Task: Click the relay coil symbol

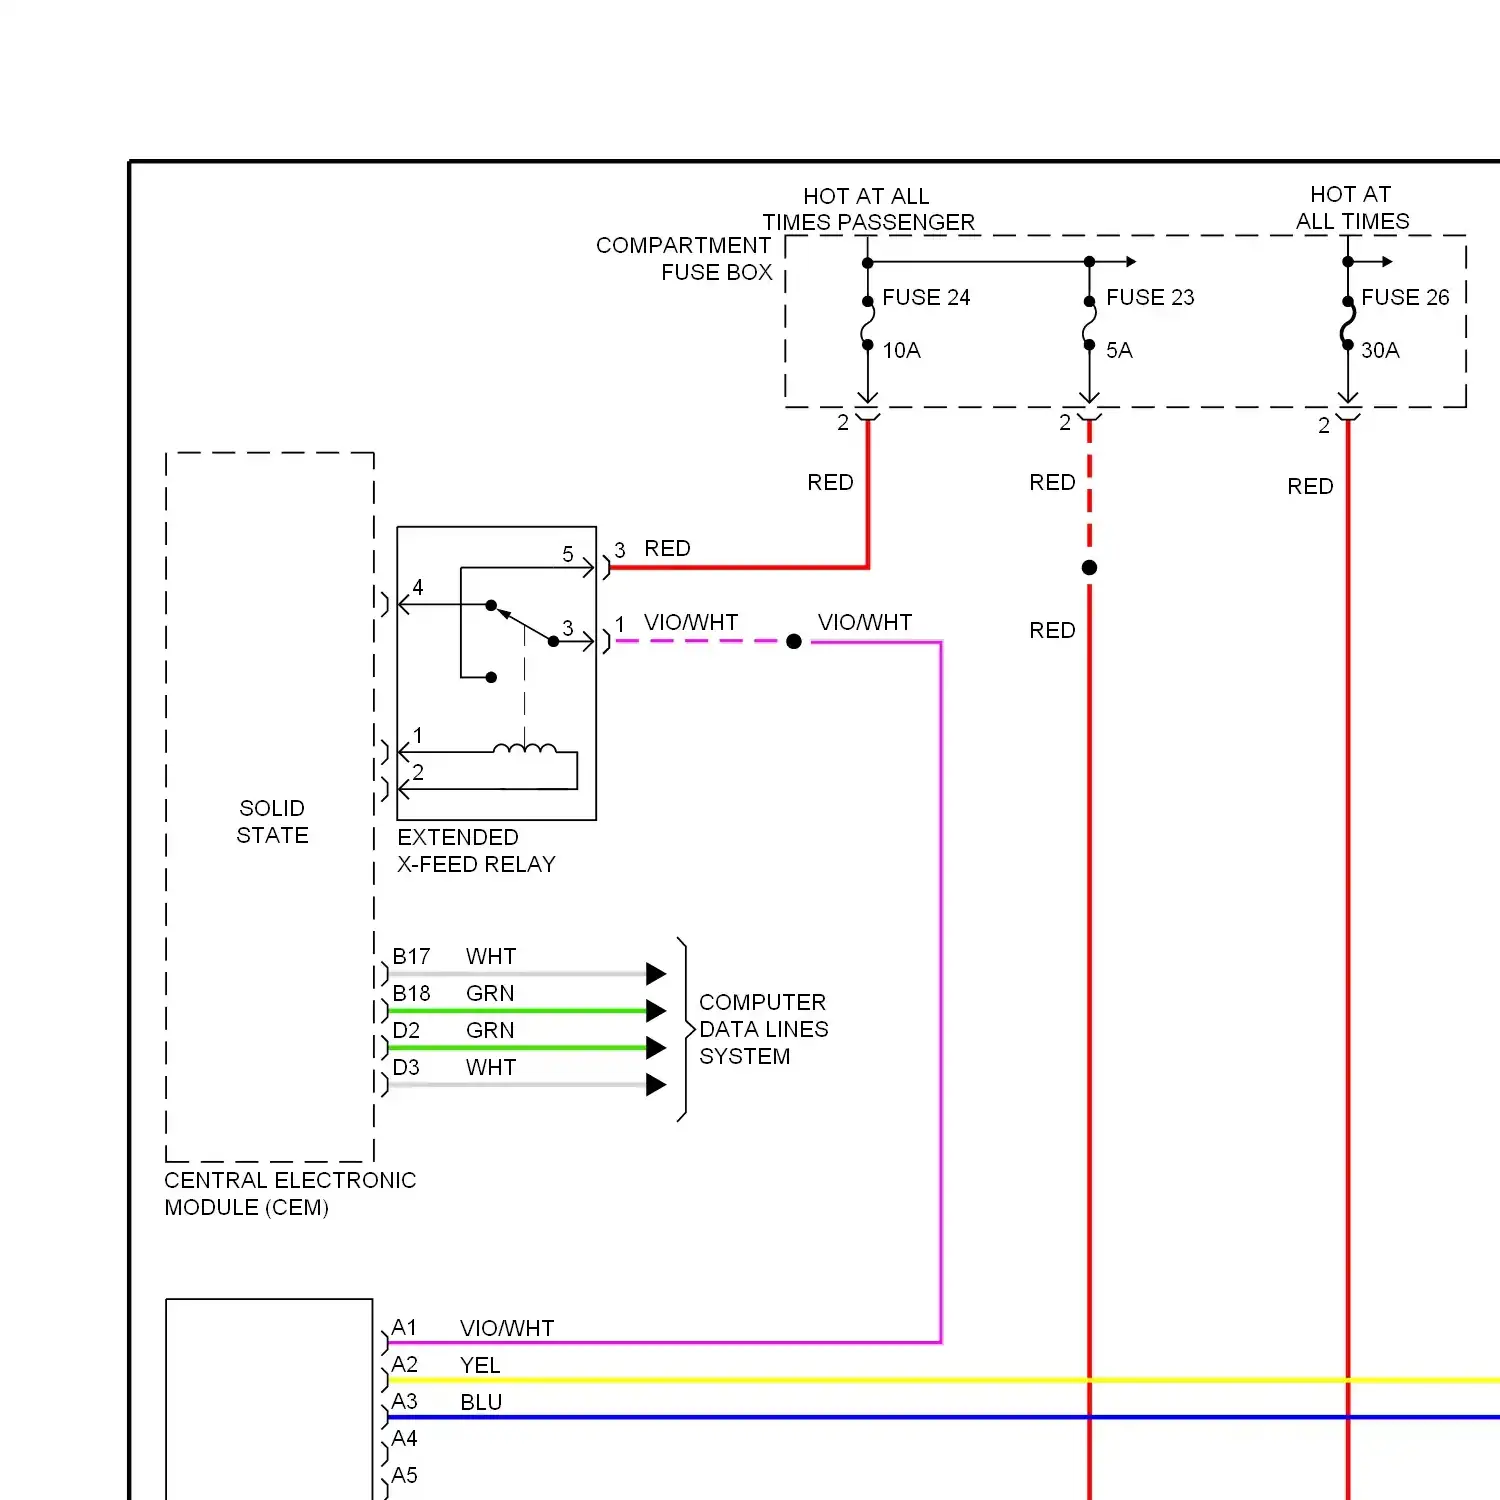Action: click(x=525, y=750)
